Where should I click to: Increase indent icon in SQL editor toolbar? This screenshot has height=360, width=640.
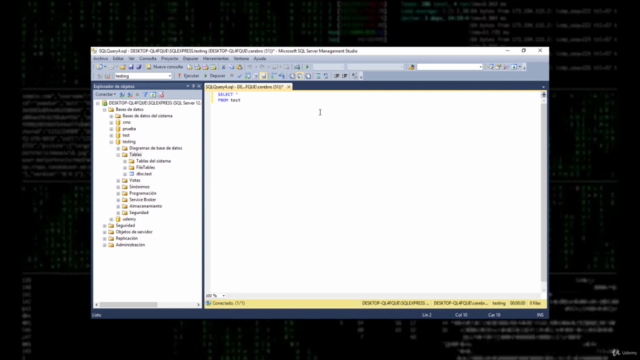[x=345, y=76]
